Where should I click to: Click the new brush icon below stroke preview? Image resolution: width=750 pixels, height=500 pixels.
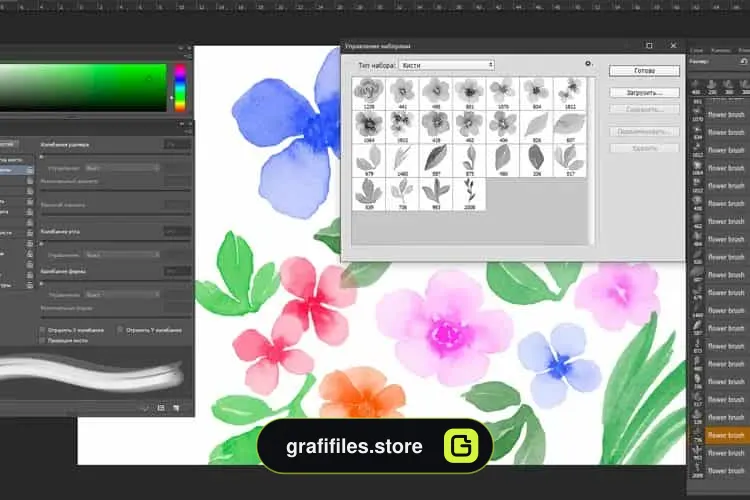176,408
